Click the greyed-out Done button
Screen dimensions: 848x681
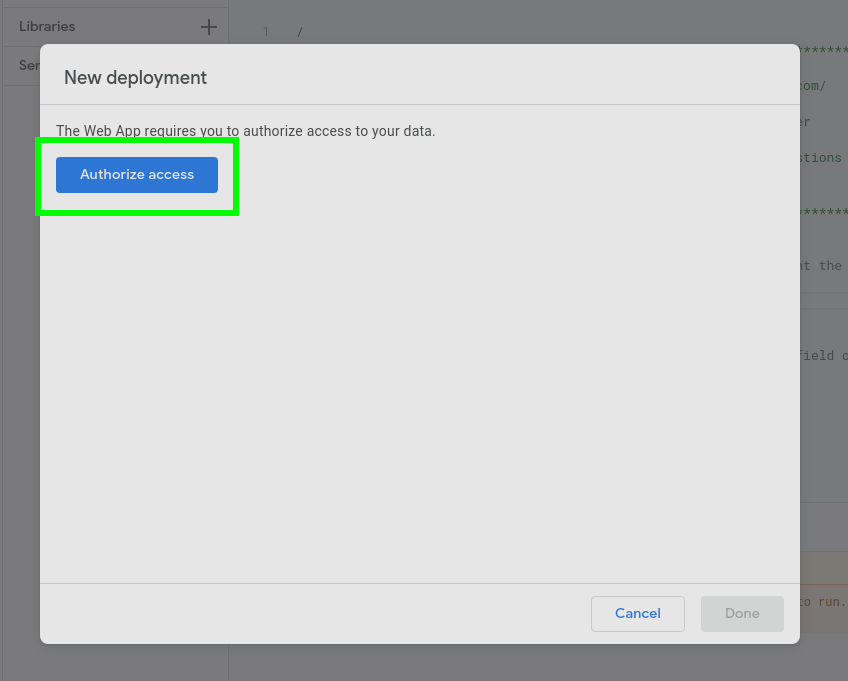coord(742,613)
